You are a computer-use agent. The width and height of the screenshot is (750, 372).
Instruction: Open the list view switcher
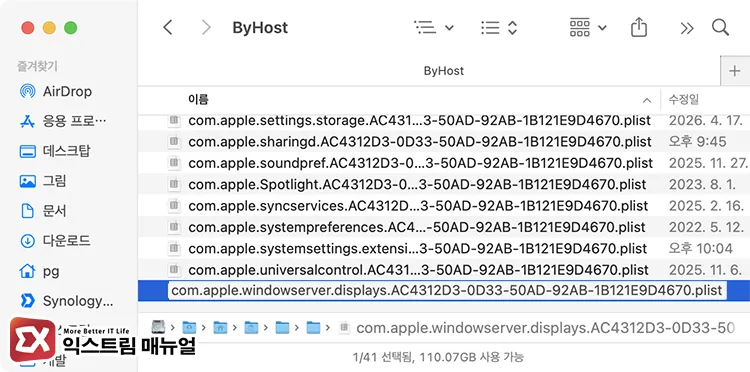pyautogui.click(x=499, y=28)
